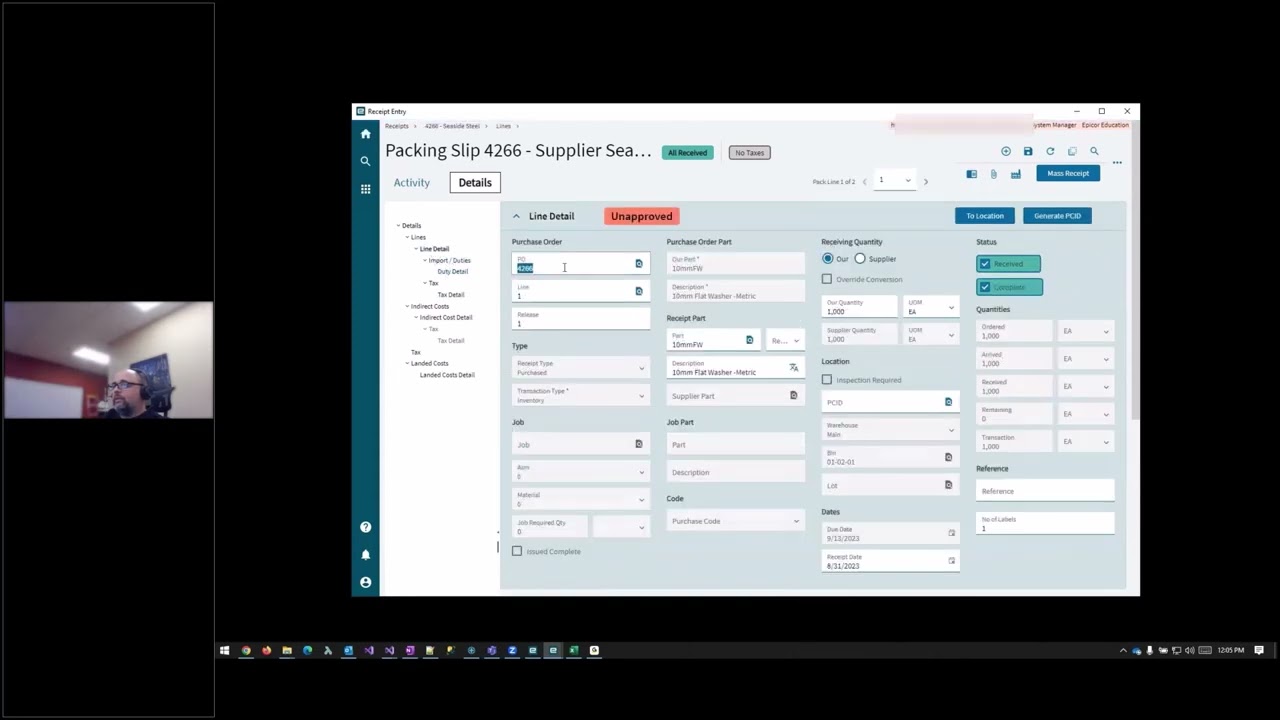Click the translate icon in Description field
This screenshot has width=1280, height=720.
[x=794, y=368]
